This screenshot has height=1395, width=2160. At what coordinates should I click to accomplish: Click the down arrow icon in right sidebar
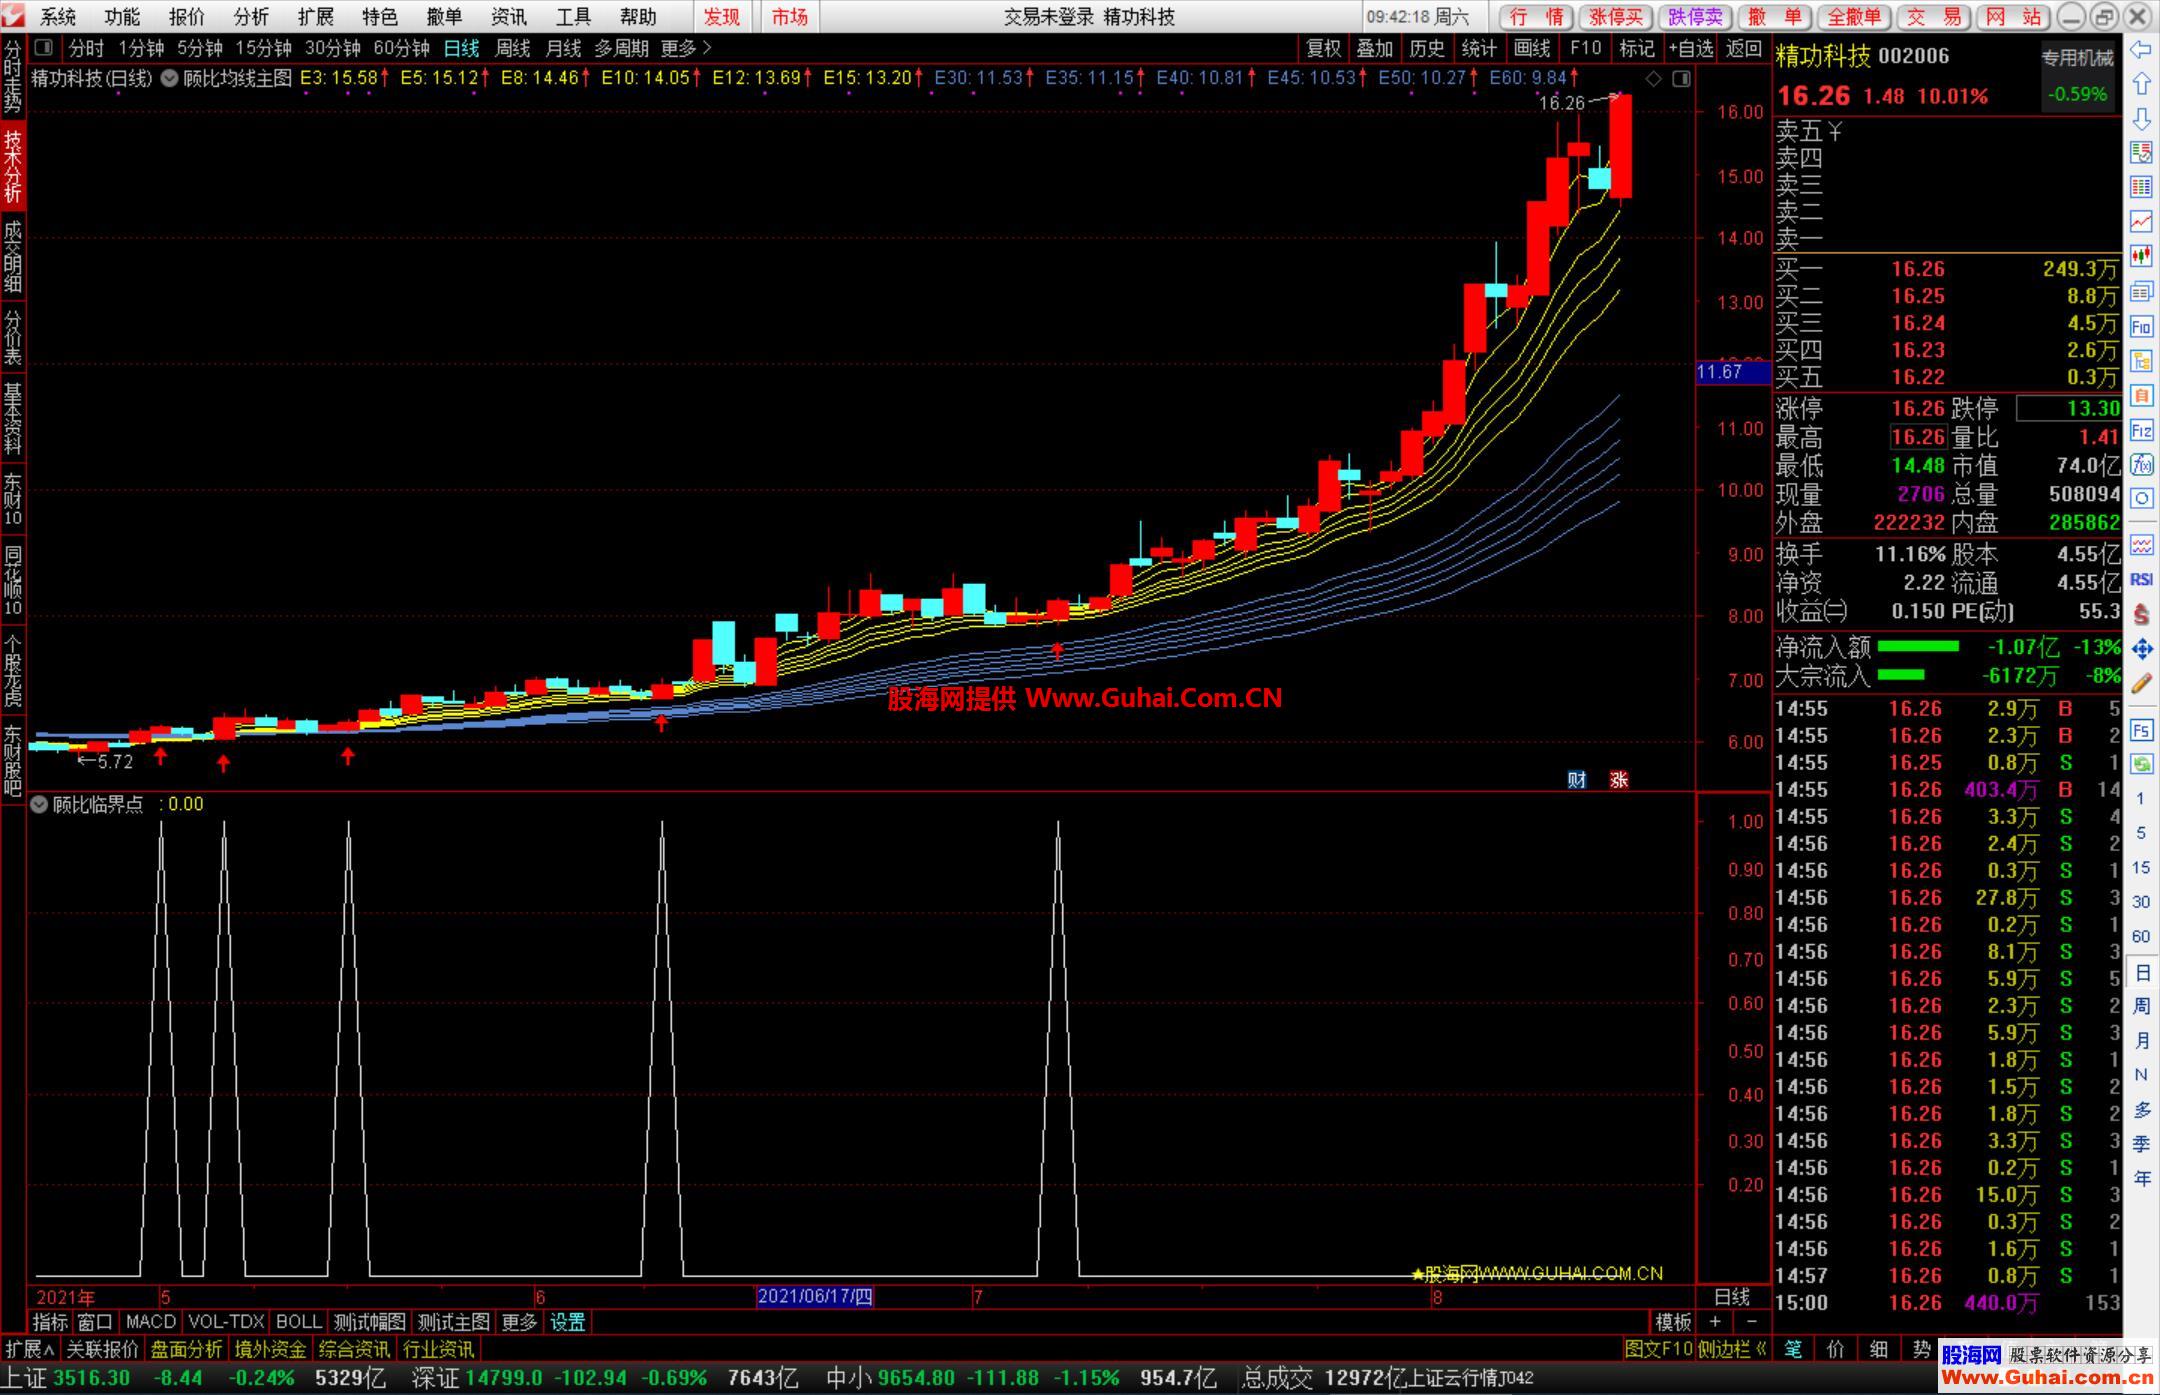coord(2141,119)
